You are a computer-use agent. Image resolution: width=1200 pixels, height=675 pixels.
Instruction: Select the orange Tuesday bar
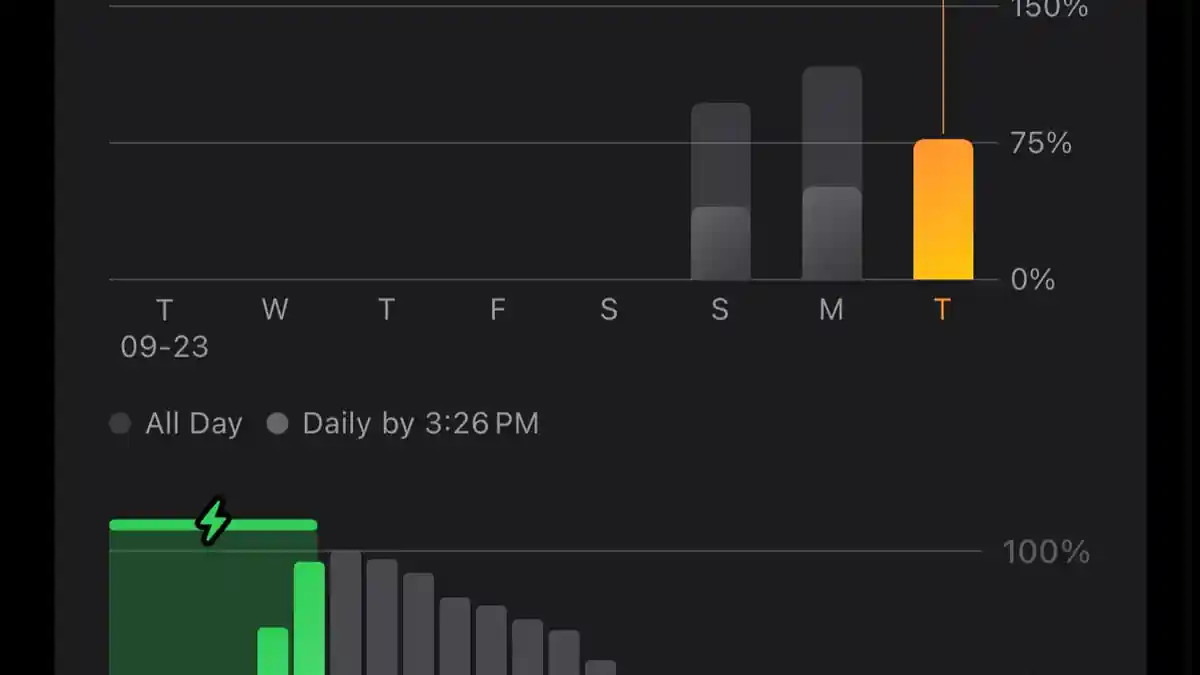coord(942,210)
